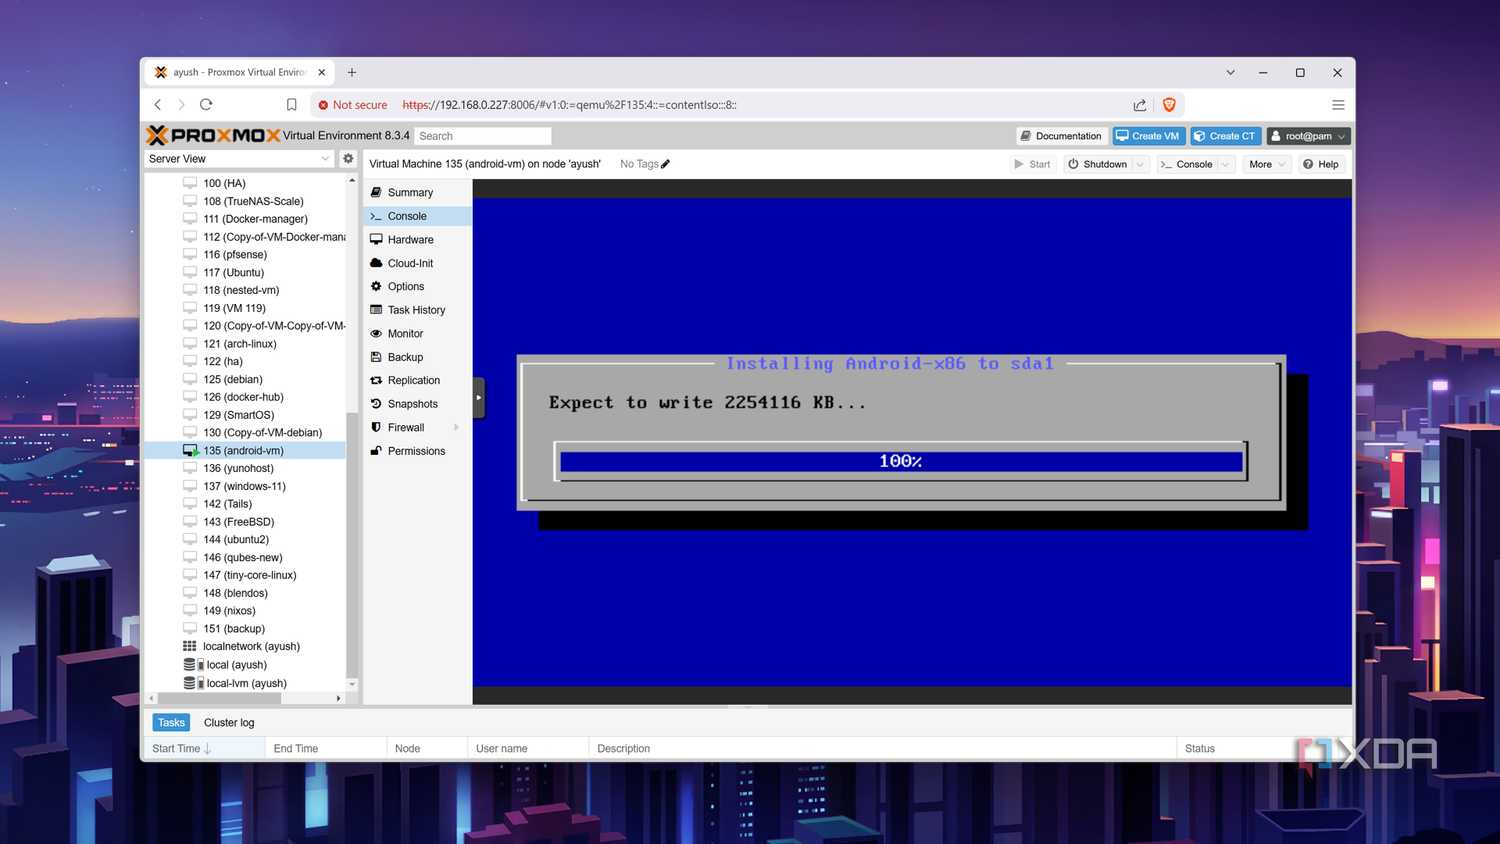Open a new browser tab
Viewport: 1500px width, 844px height.
[x=352, y=72]
